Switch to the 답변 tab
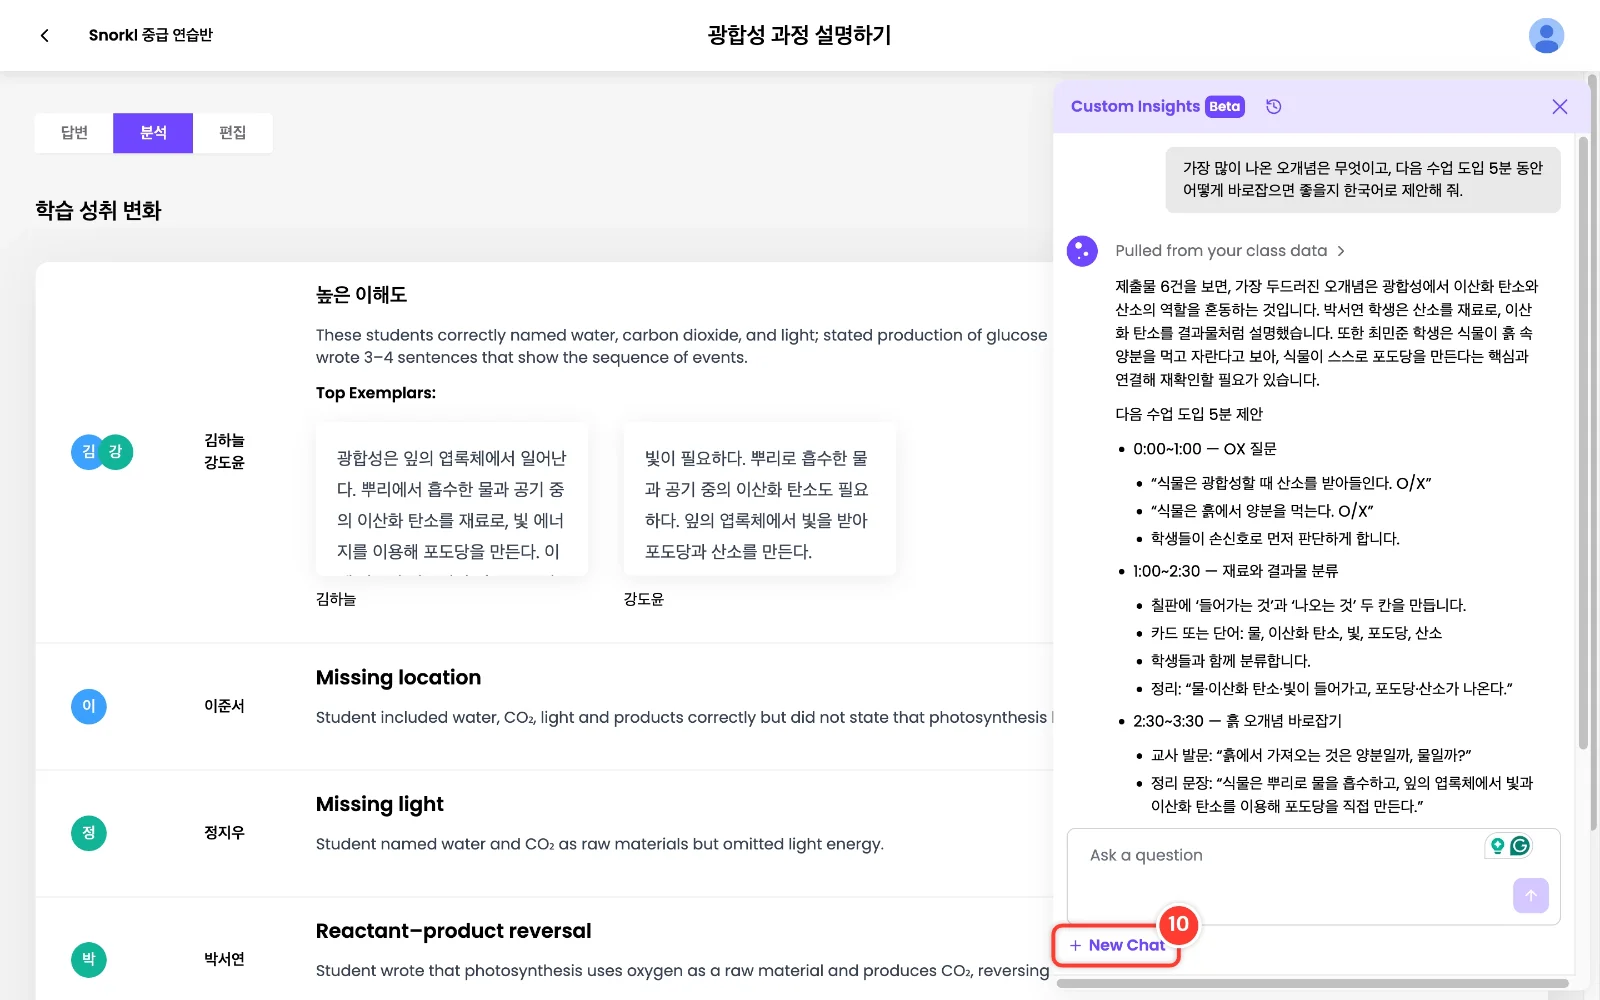1600x1000 pixels. pyautogui.click(x=74, y=133)
